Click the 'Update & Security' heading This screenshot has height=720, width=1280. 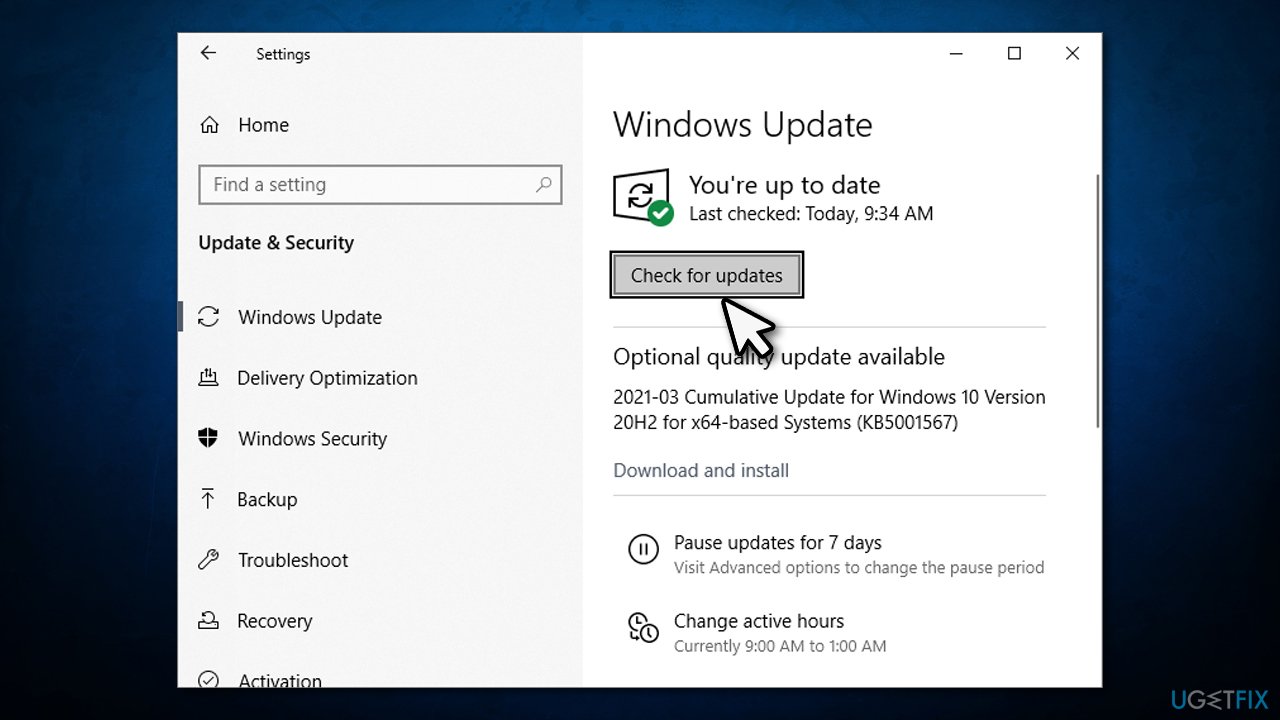pos(276,243)
